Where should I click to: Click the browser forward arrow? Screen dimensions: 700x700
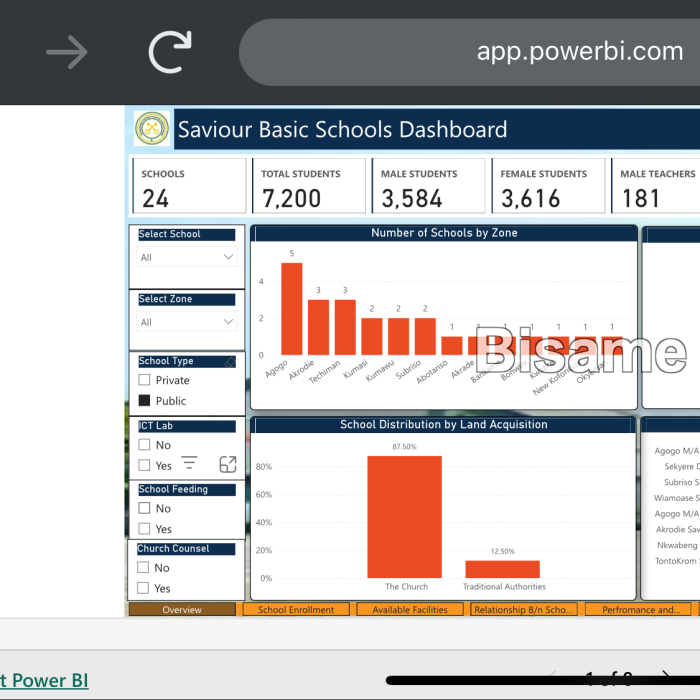[67, 52]
